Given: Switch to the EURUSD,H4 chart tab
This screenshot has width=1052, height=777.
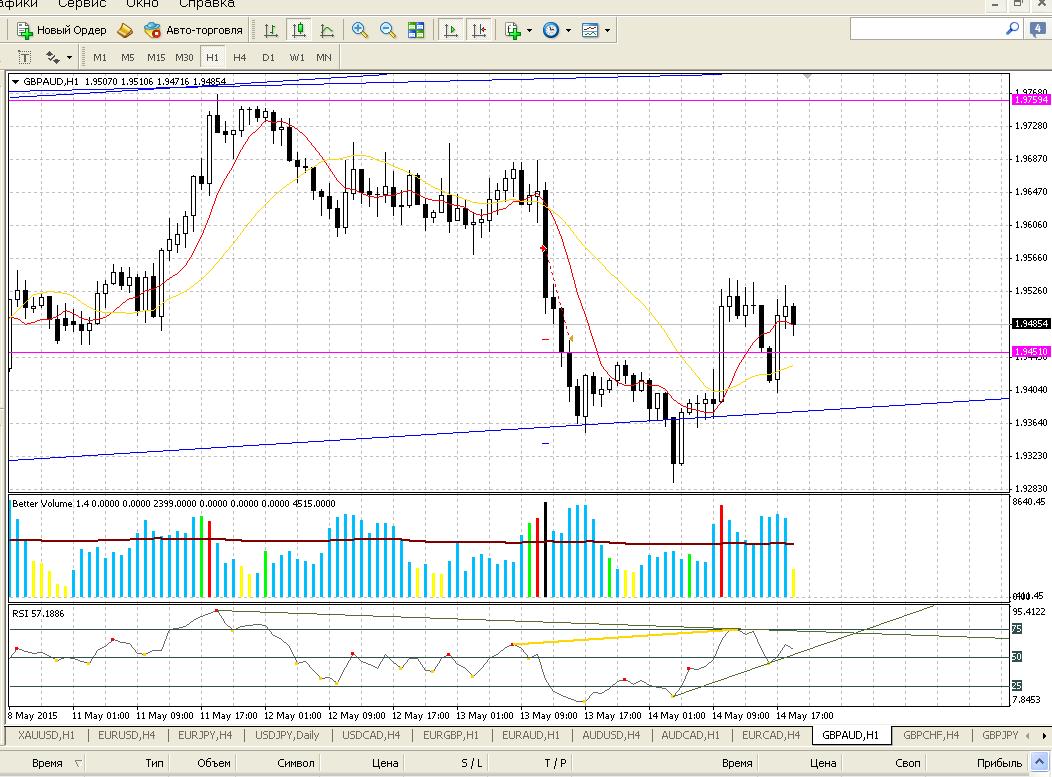Looking at the screenshot, I should coord(126,735).
